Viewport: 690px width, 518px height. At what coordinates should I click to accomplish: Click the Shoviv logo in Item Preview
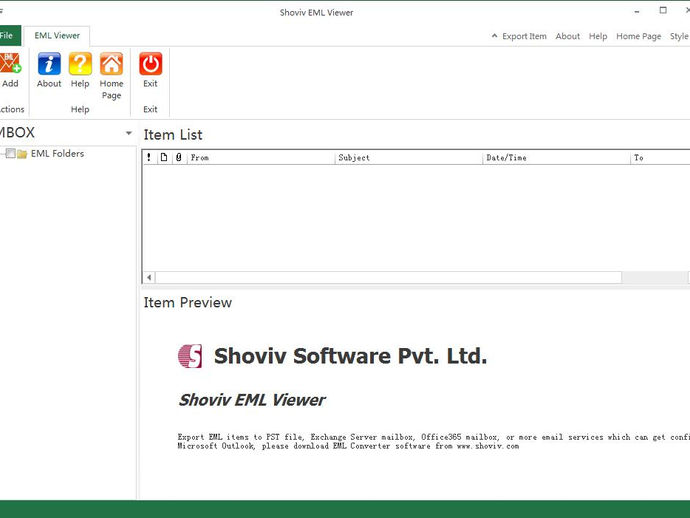[190, 356]
